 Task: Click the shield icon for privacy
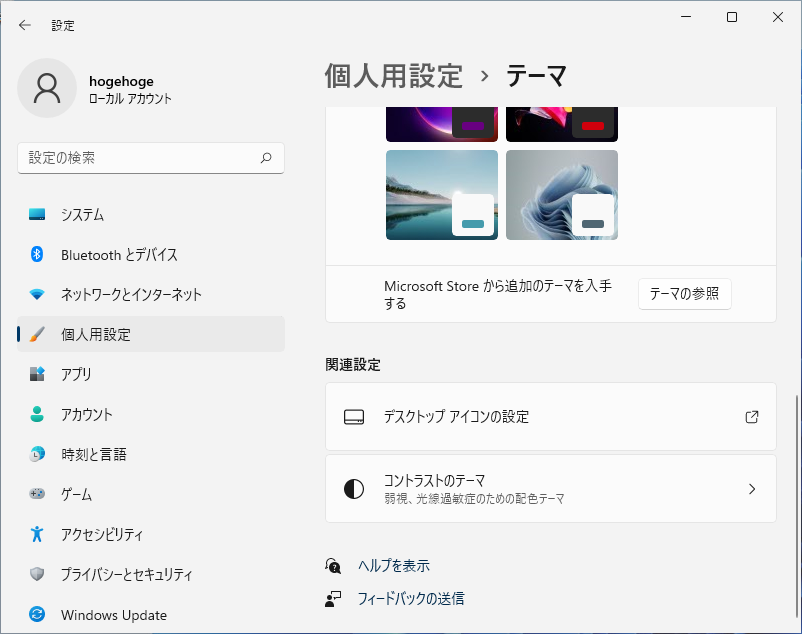(37, 574)
